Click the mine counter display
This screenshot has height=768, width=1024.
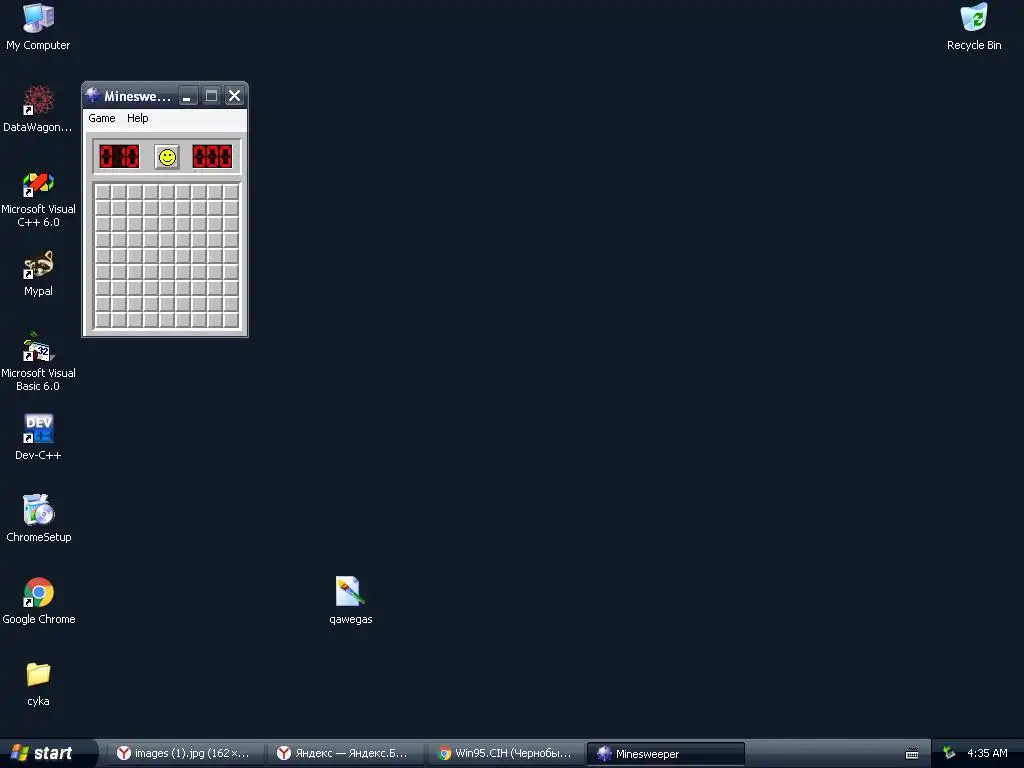point(120,157)
